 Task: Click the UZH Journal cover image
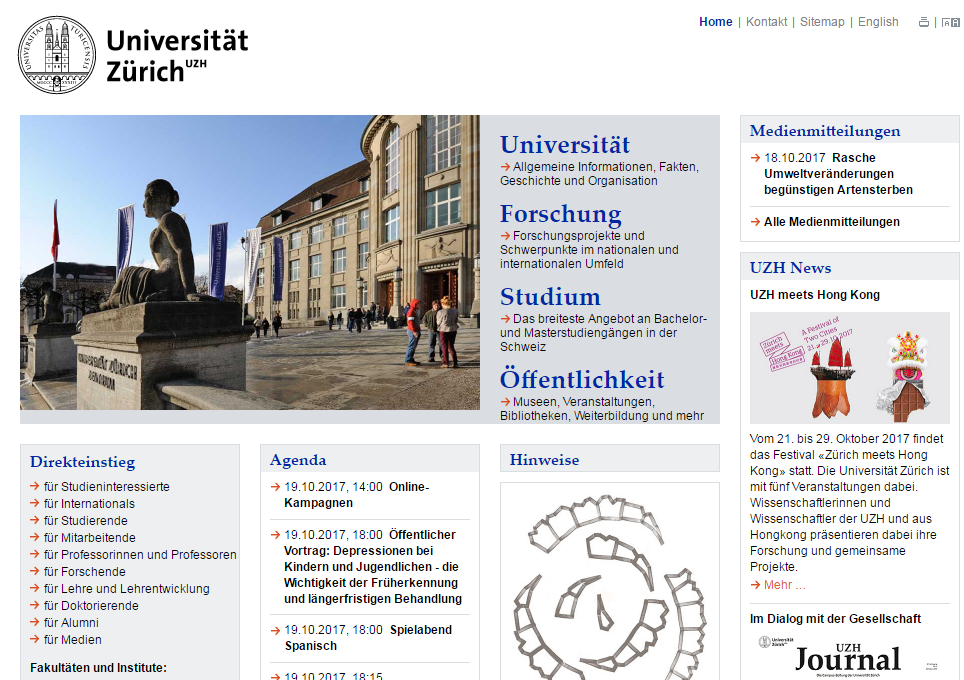tap(848, 657)
